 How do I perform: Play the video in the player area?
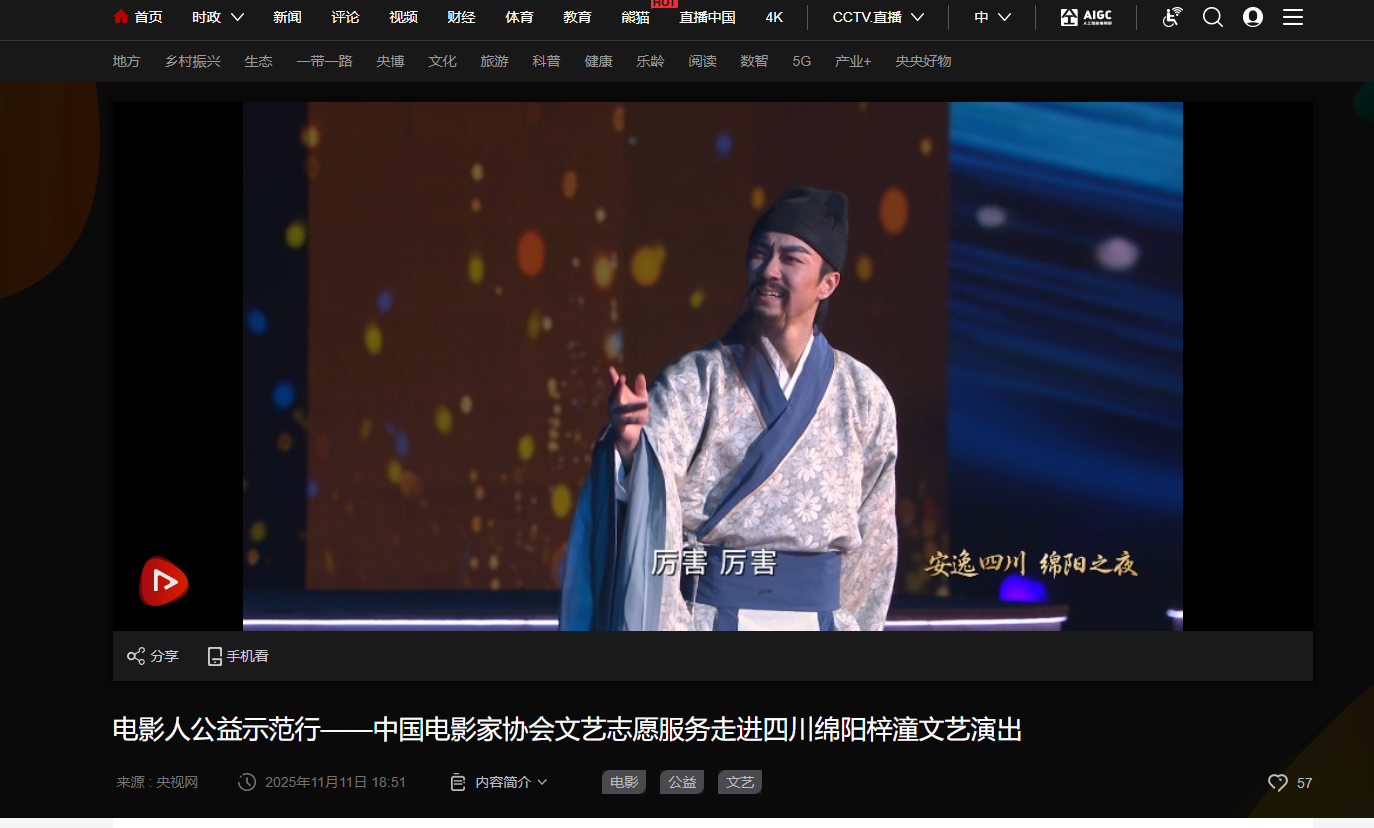[x=712, y=366]
